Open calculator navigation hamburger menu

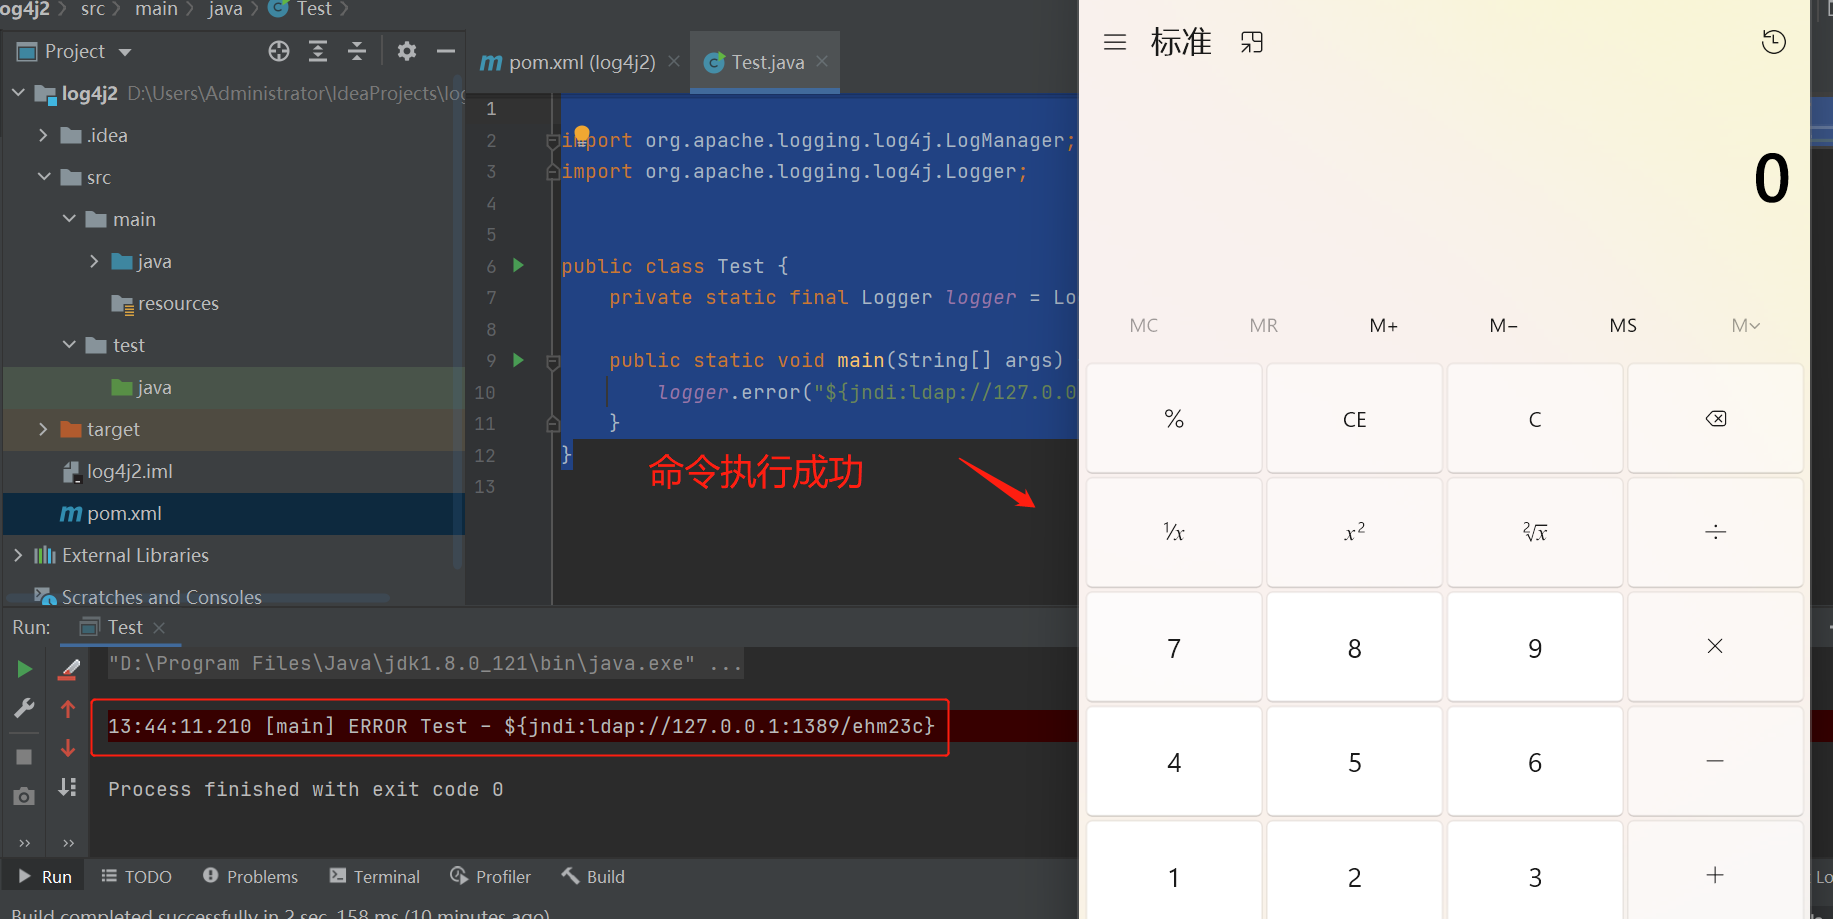pyautogui.click(x=1115, y=42)
